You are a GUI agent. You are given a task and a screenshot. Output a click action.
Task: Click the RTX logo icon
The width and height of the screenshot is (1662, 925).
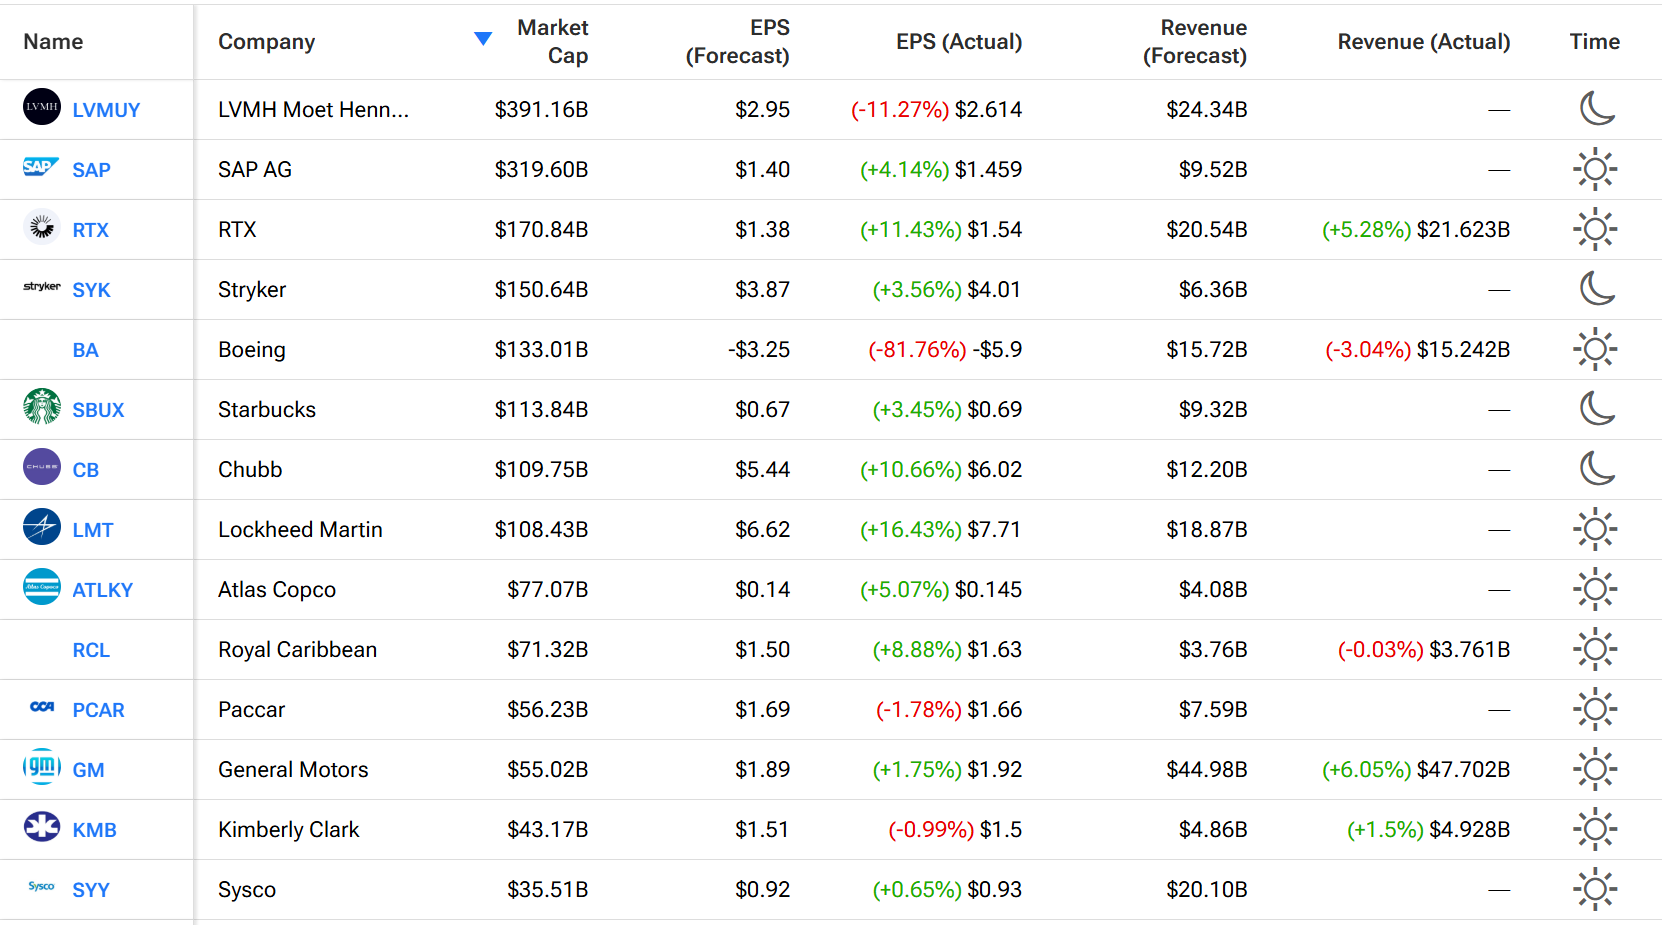point(42,227)
